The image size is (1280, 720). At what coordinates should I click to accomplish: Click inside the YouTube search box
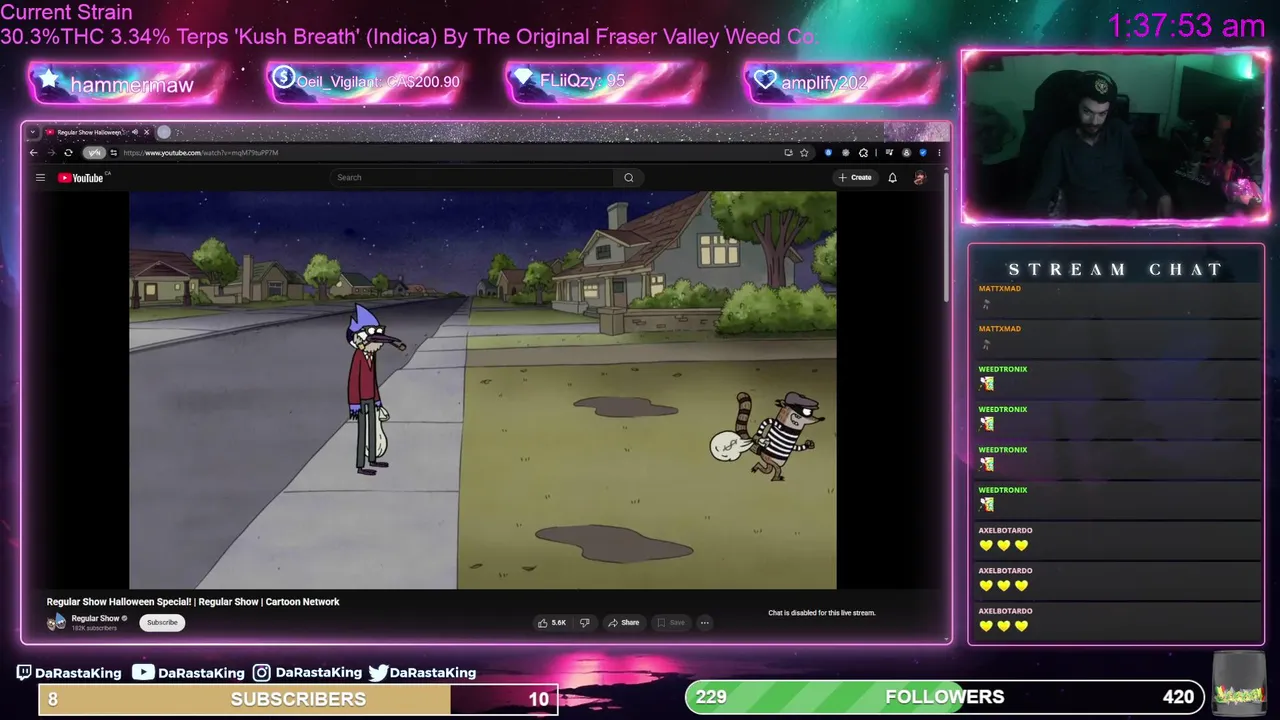tap(472, 177)
